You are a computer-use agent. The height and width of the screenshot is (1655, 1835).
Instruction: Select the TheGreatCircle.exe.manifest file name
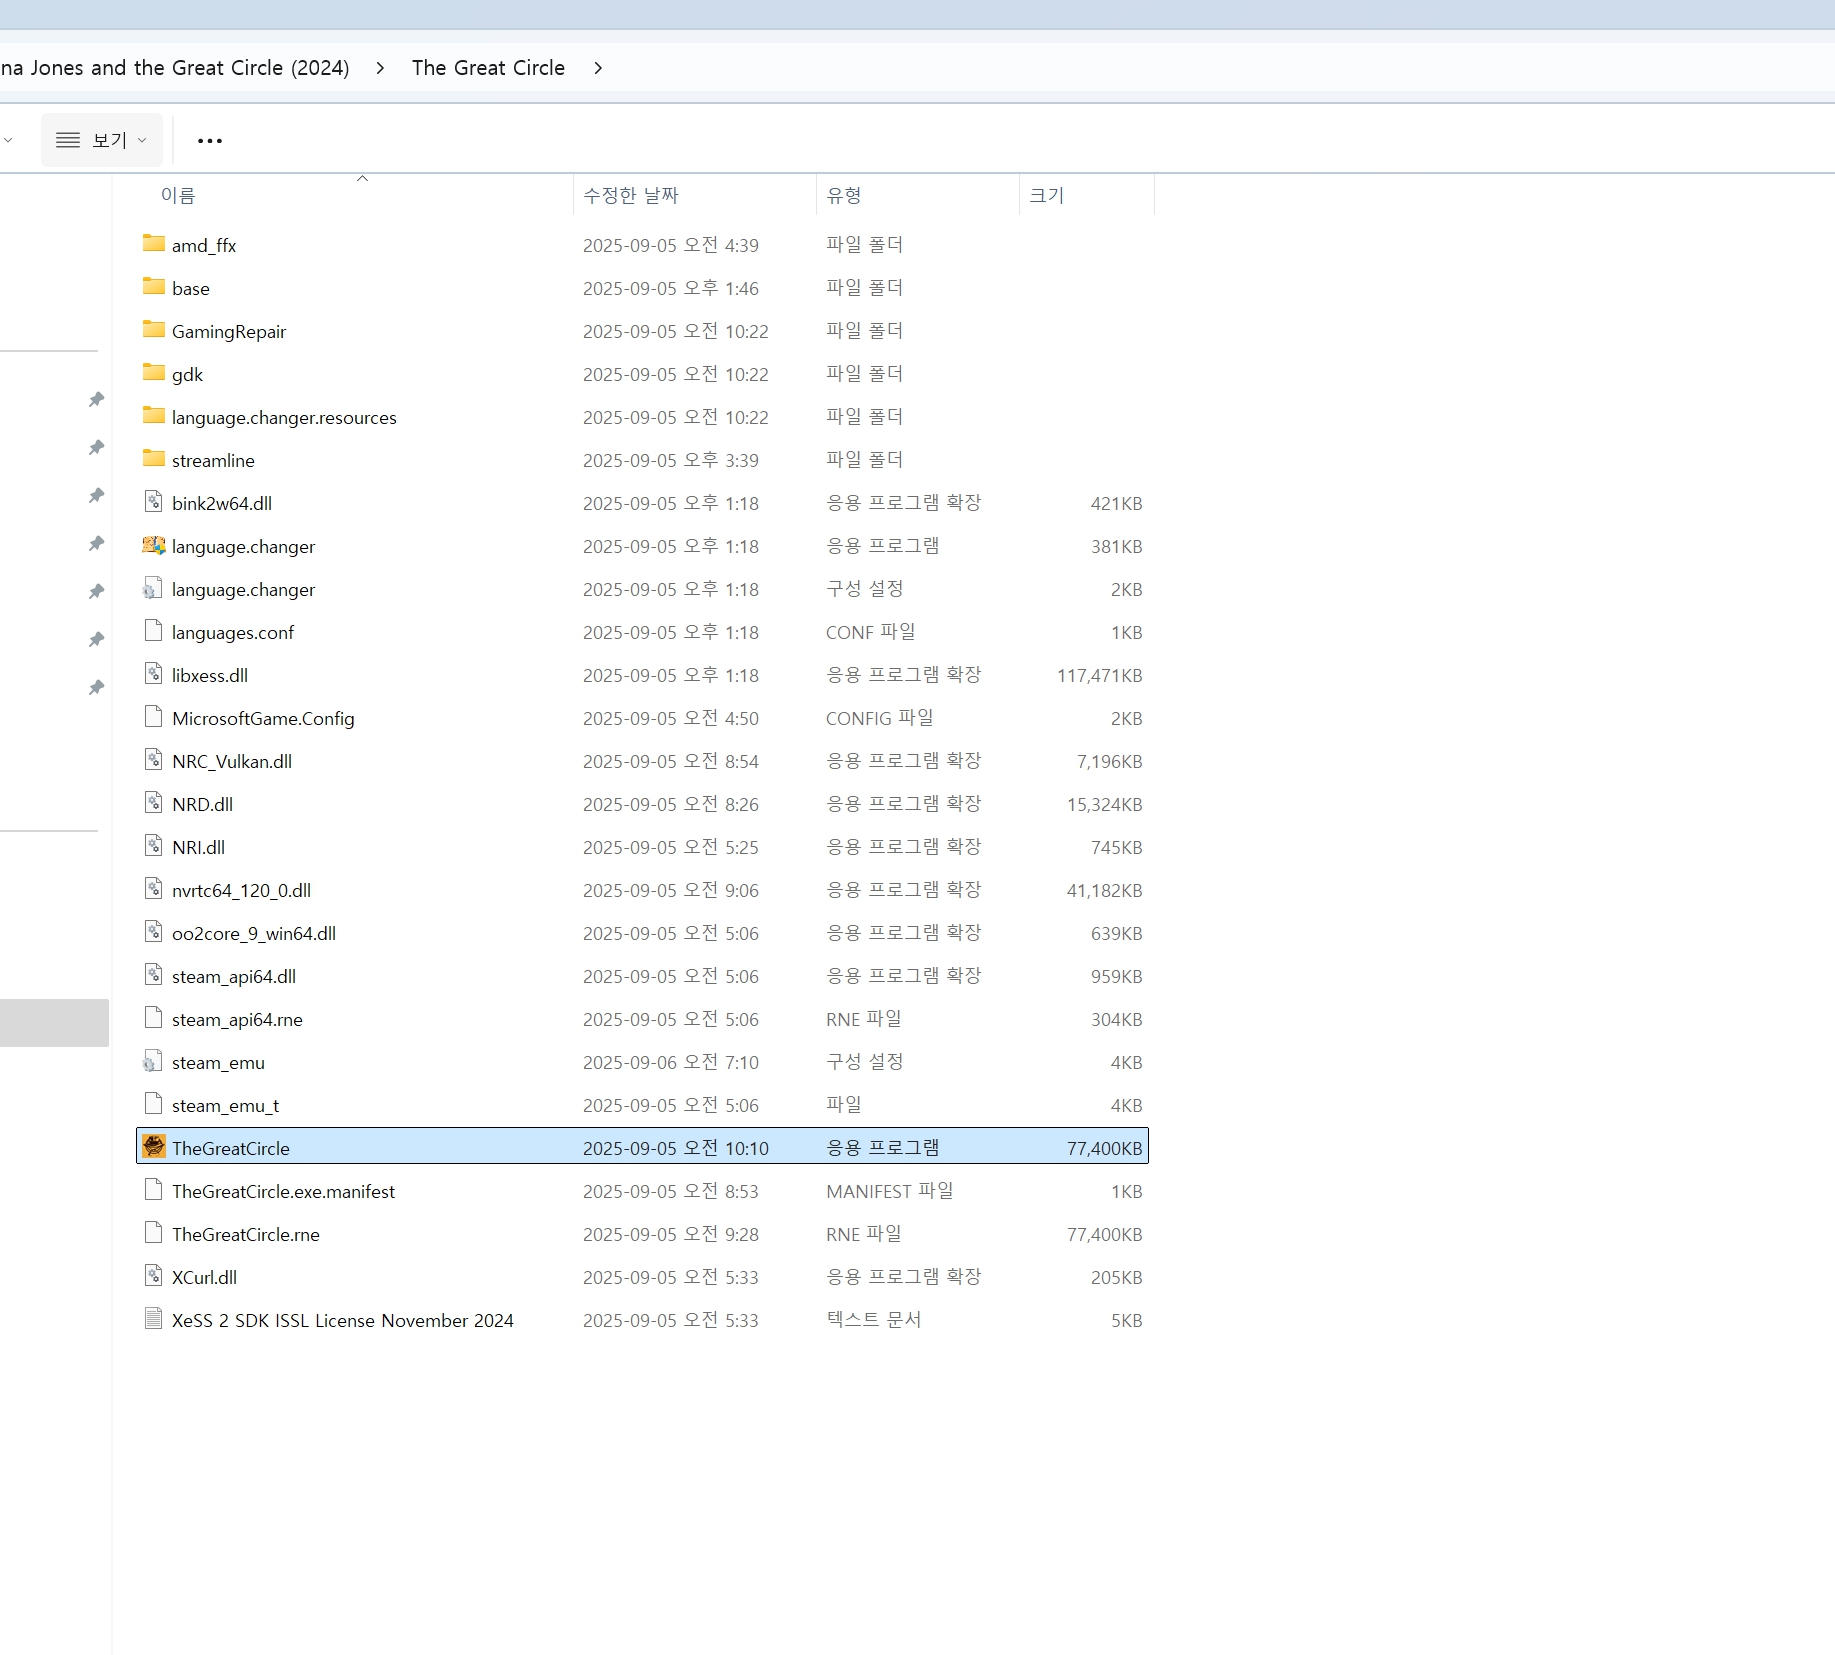283,1191
